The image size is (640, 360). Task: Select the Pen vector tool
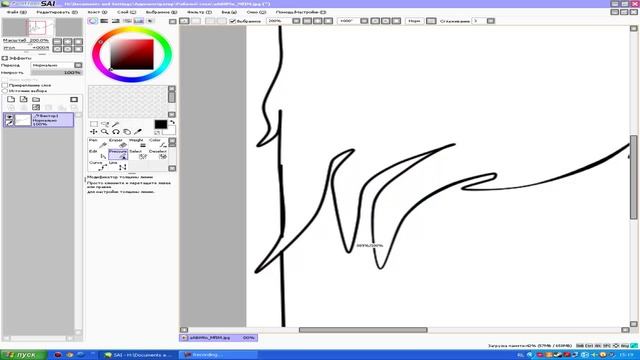pos(98,143)
